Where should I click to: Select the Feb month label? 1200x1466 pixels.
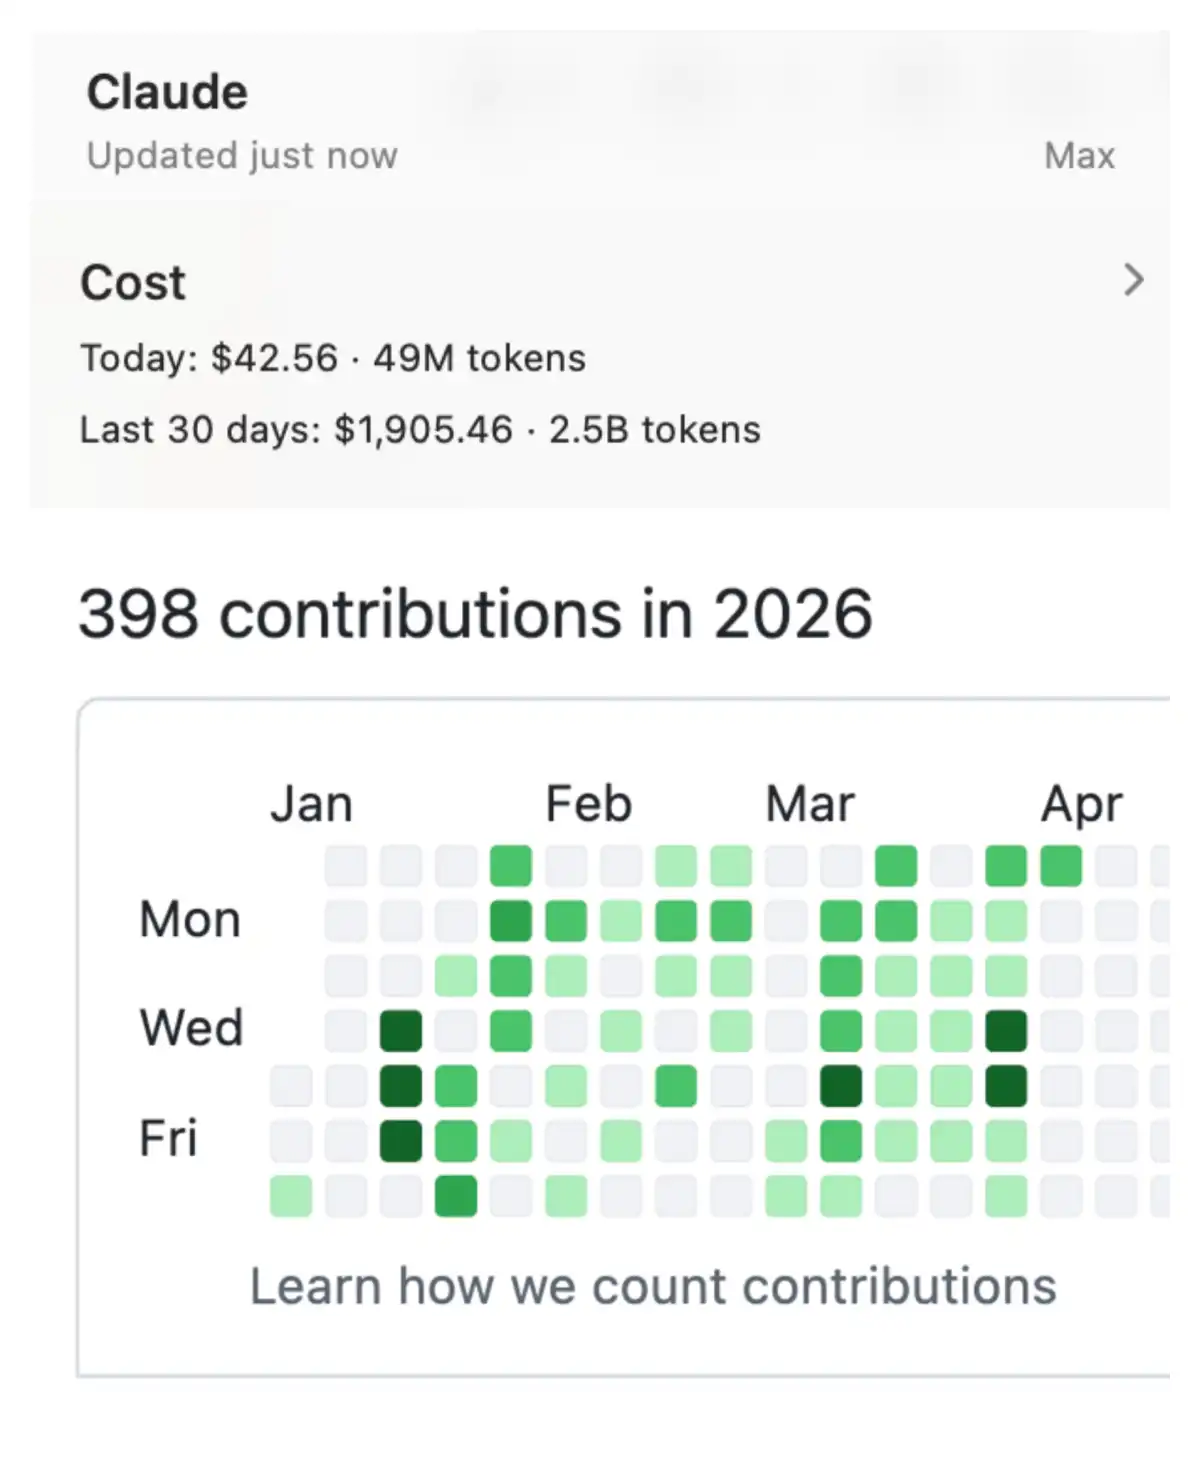(x=588, y=805)
